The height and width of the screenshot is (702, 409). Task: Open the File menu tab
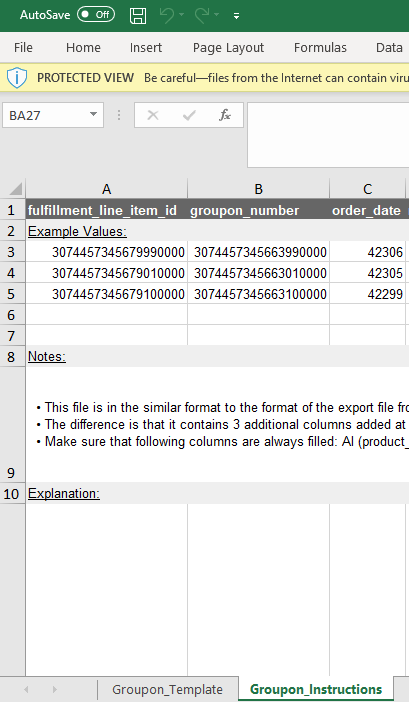coord(23,47)
